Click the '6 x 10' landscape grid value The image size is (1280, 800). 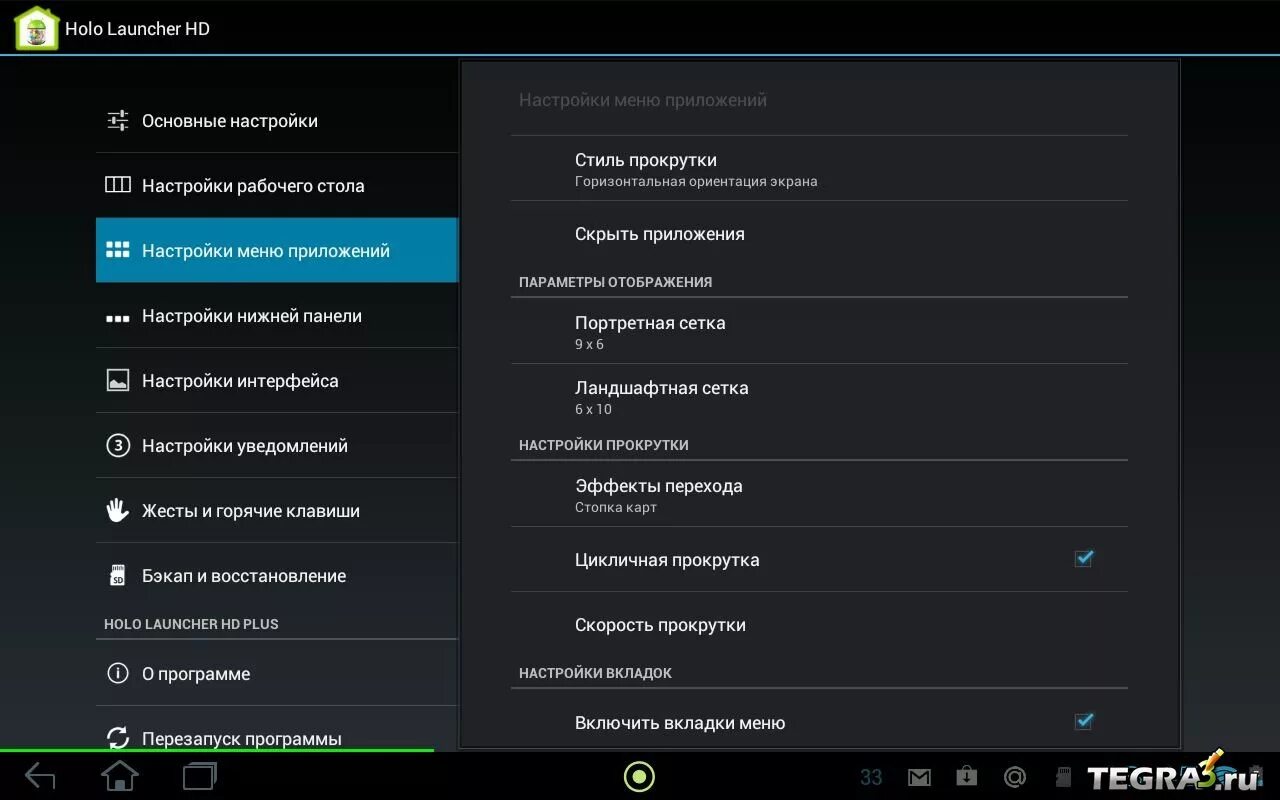pos(593,410)
